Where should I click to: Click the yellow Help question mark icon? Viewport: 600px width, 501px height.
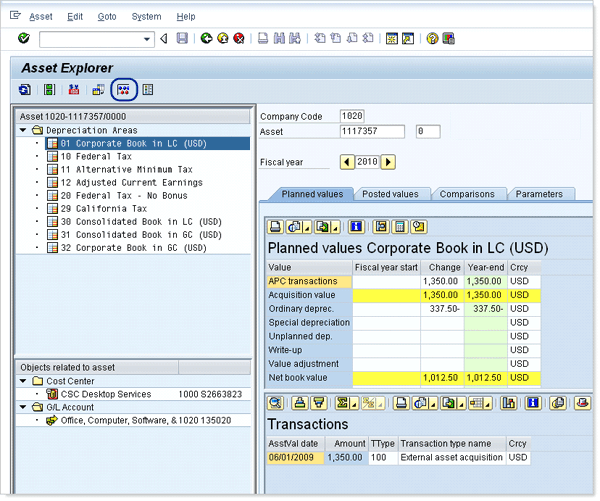(432, 39)
